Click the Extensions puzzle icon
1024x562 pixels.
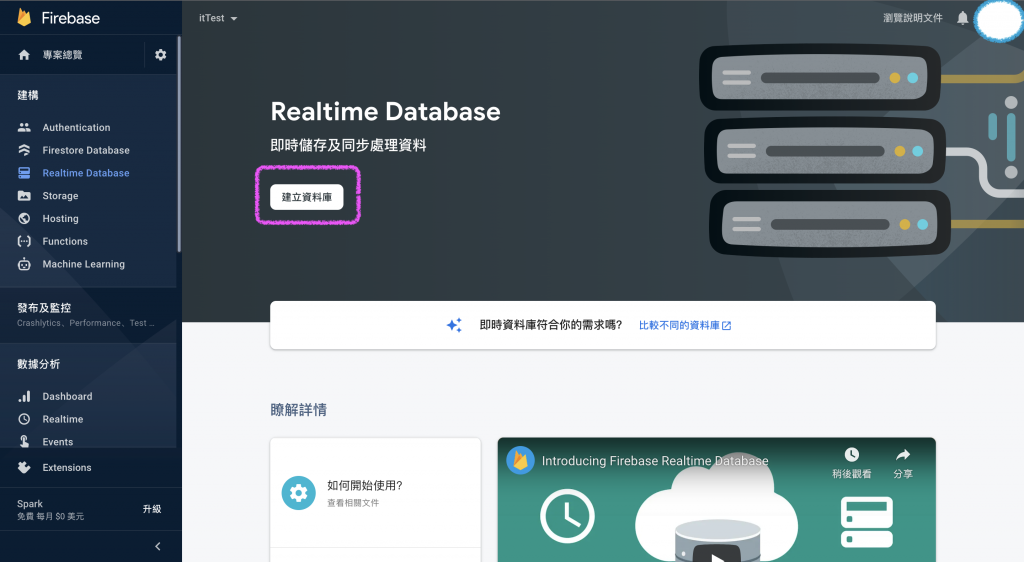(x=24, y=467)
